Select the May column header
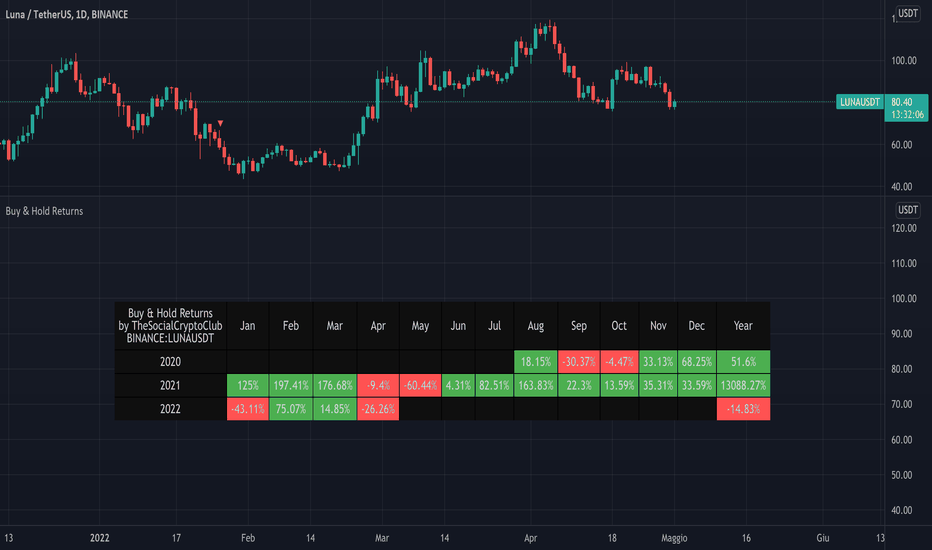The height and width of the screenshot is (550, 932). point(420,326)
